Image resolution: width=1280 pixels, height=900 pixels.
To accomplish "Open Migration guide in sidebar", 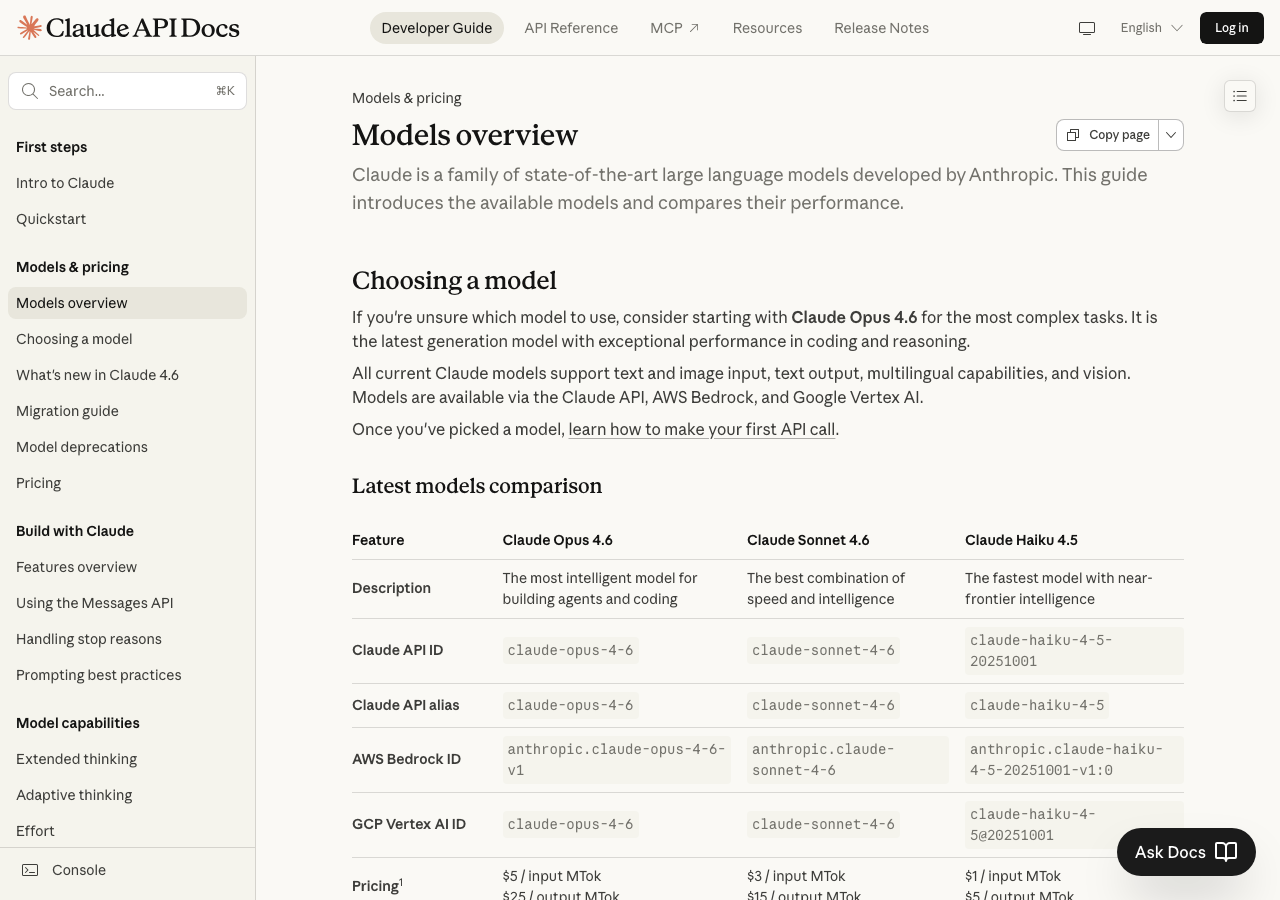I will click(x=67, y=411).
